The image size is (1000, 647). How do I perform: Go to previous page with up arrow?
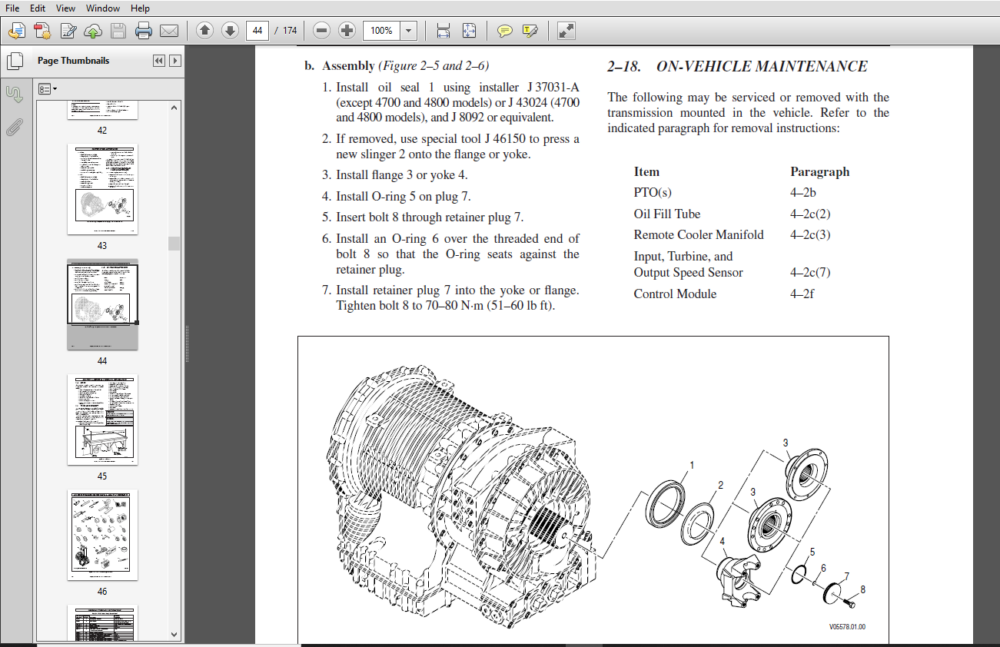click(x=205, y=30)
